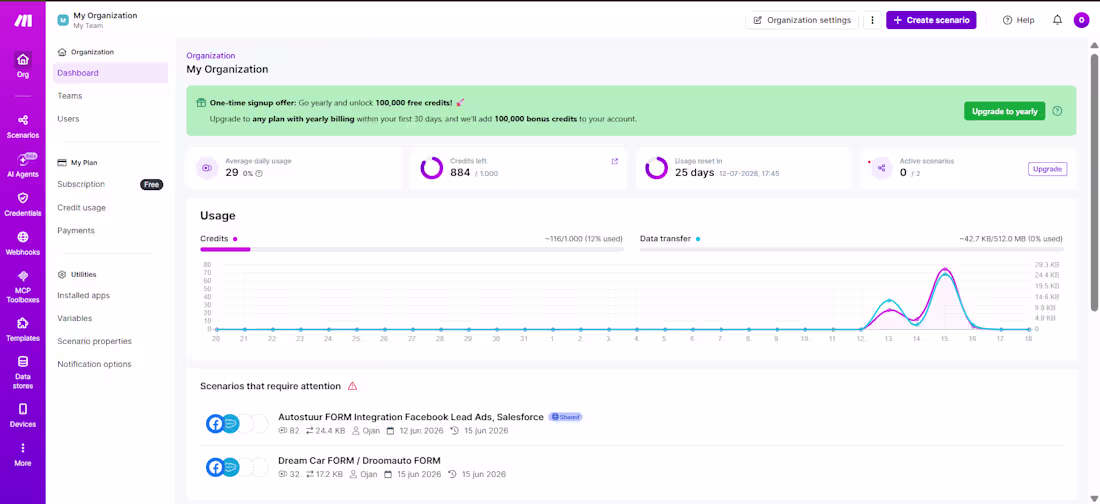Open Scenarios from the purple sidebar
This screenshot has width=1100, height=504.
[x=22, y=126]
